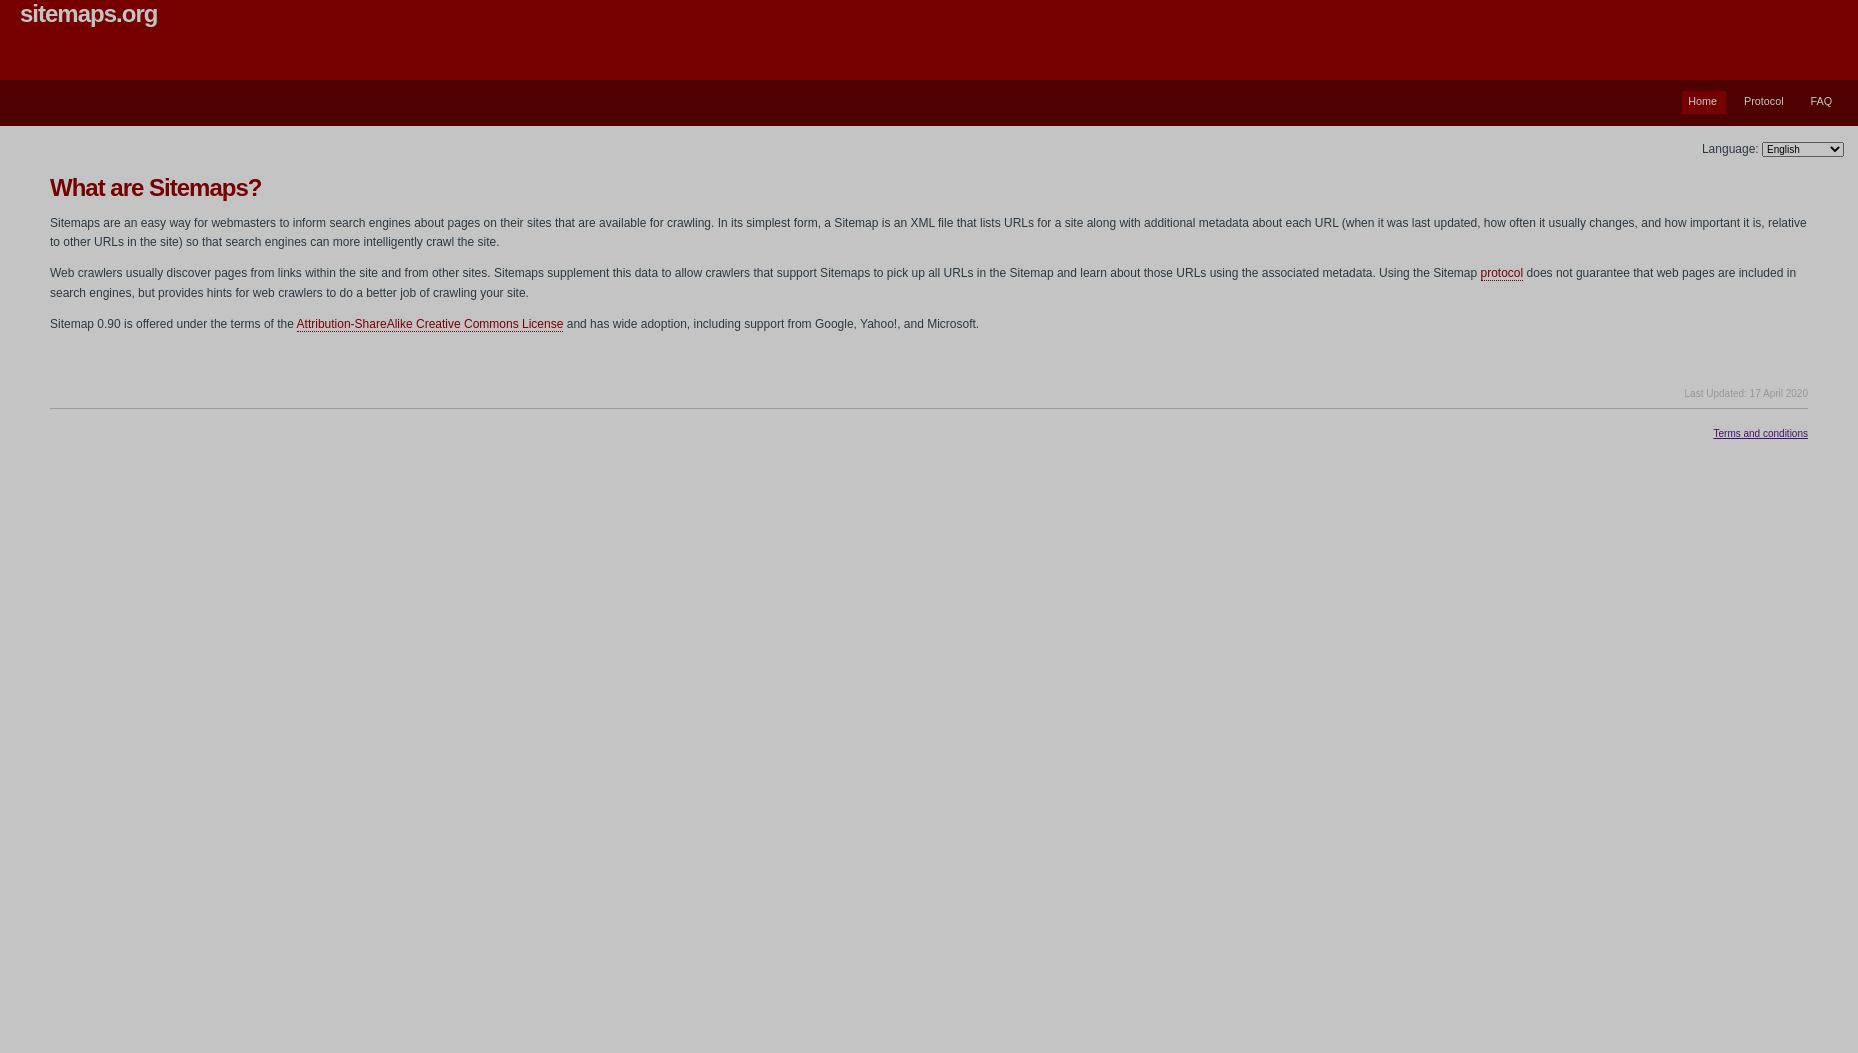Viewport: 1858px width, 1053px height.
Task: Expand the Language dropdown showing English
Action: coord(1802,149)
